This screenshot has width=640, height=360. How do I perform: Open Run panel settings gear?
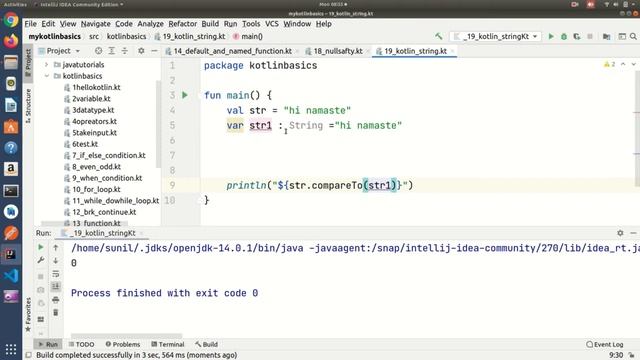620,233
